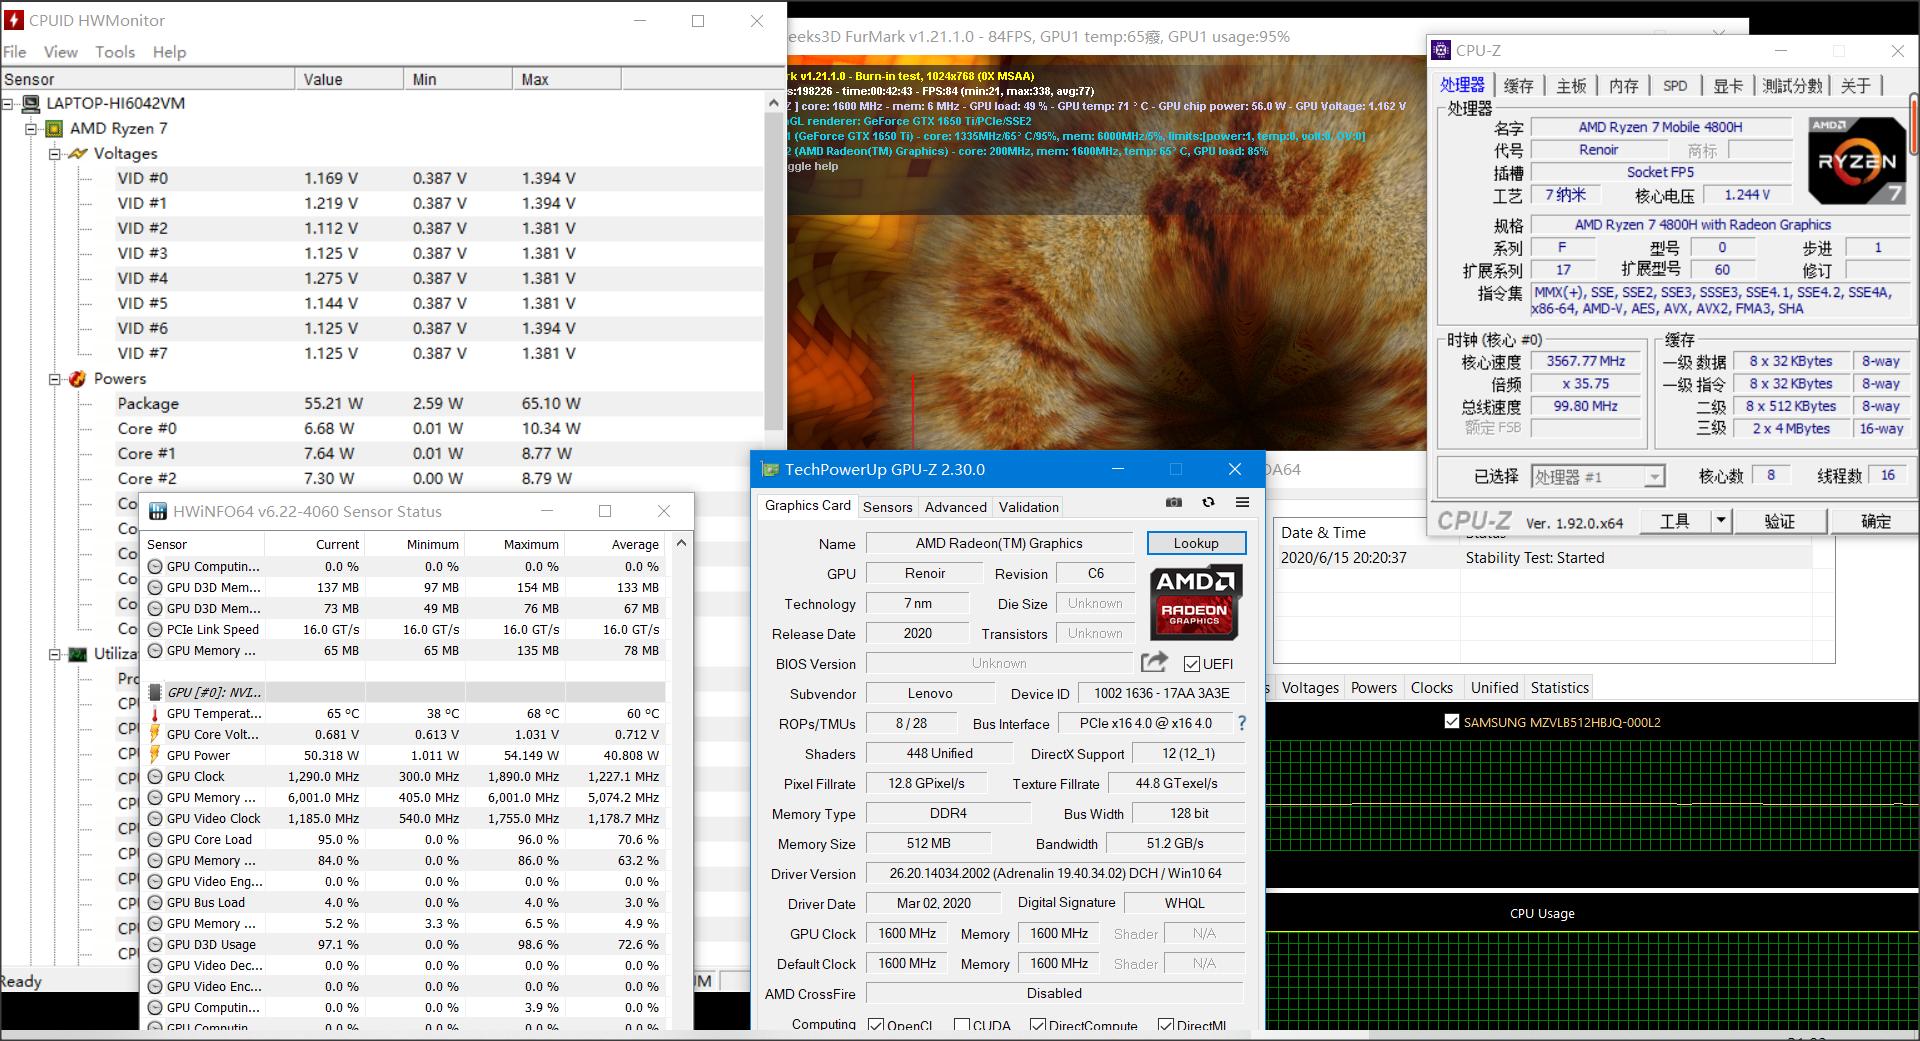The image size is (1920, 1041).
Task: Toggle the UEFI checkbox in GPU-Z
Action: click(1191, 664)
